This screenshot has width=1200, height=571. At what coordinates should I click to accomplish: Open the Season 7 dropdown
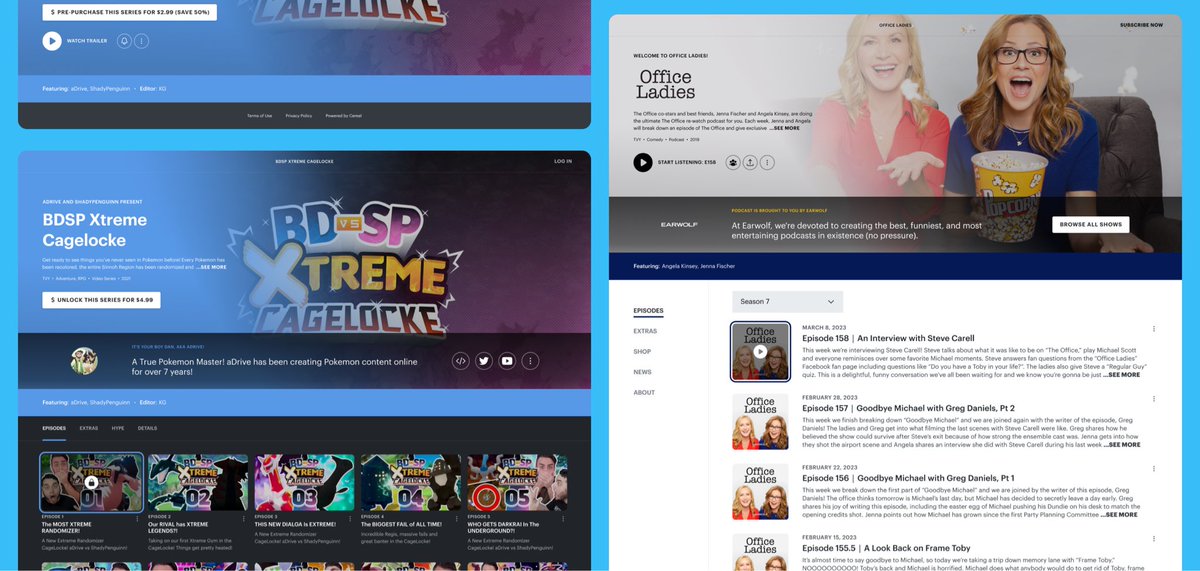point(787,301)
